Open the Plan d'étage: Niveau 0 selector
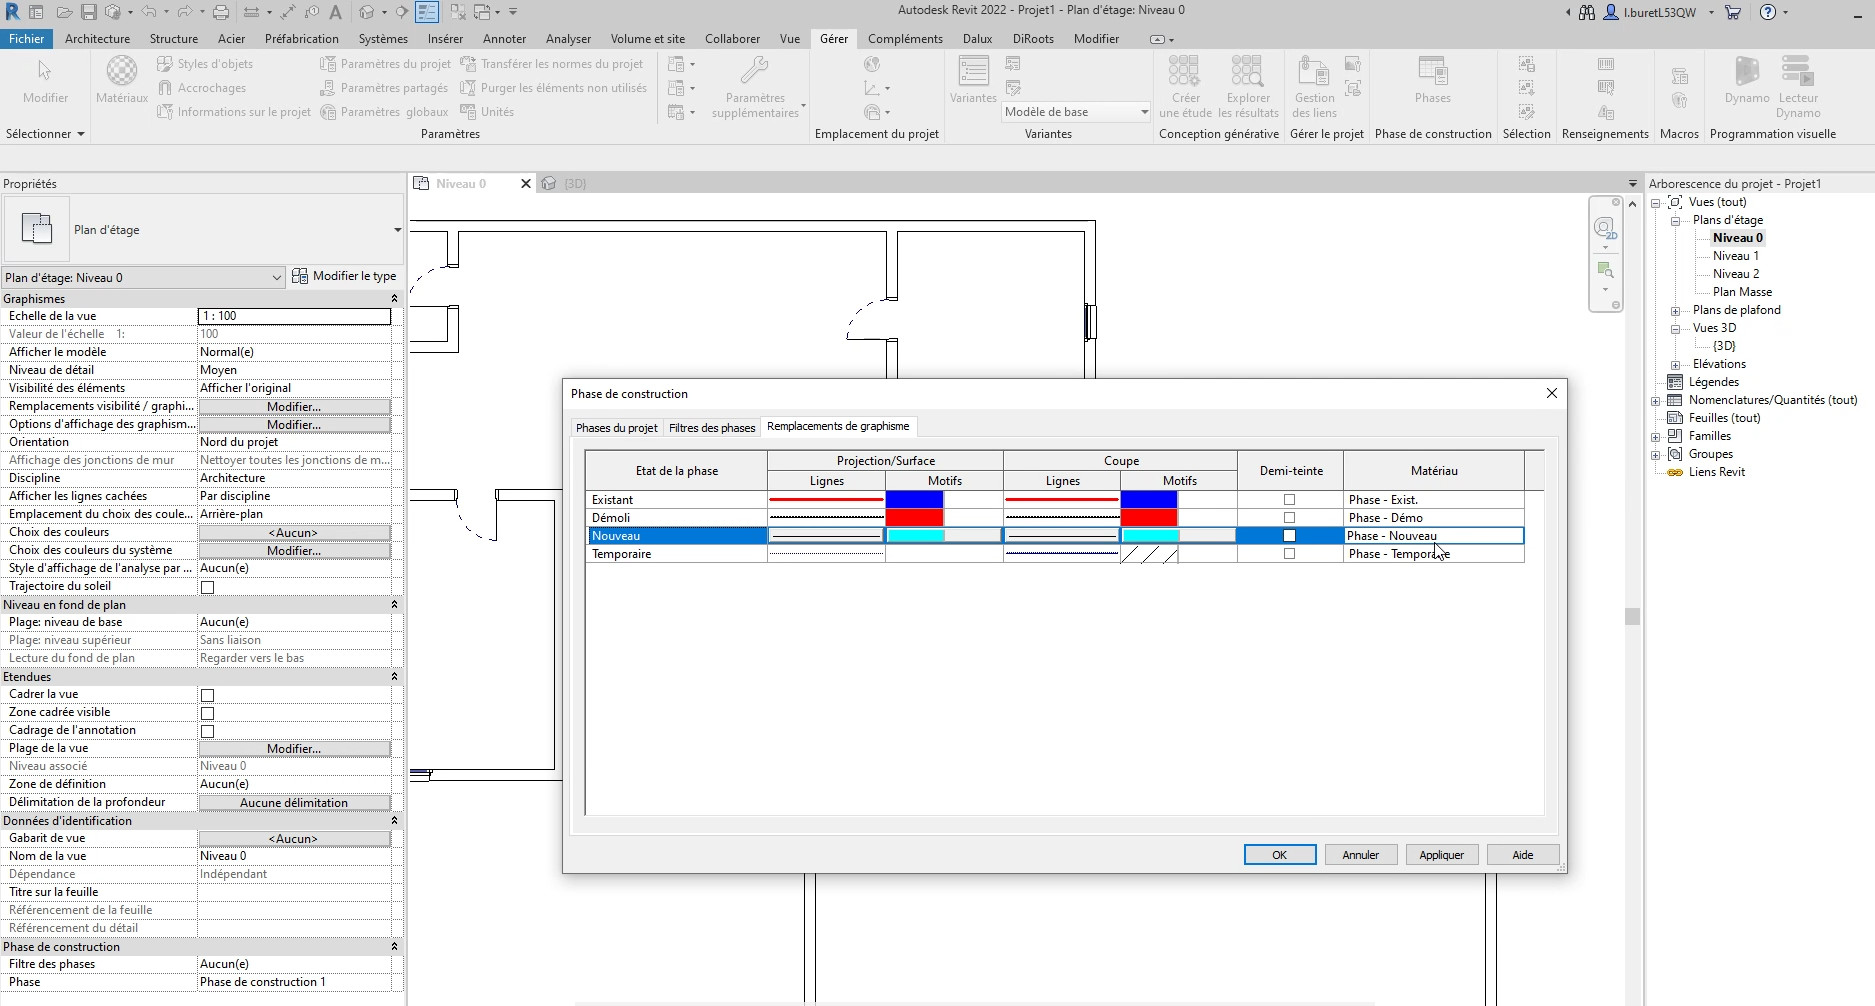Image resolution: width=1875 pixels, height=1006 pixels. tap(143, 278)
